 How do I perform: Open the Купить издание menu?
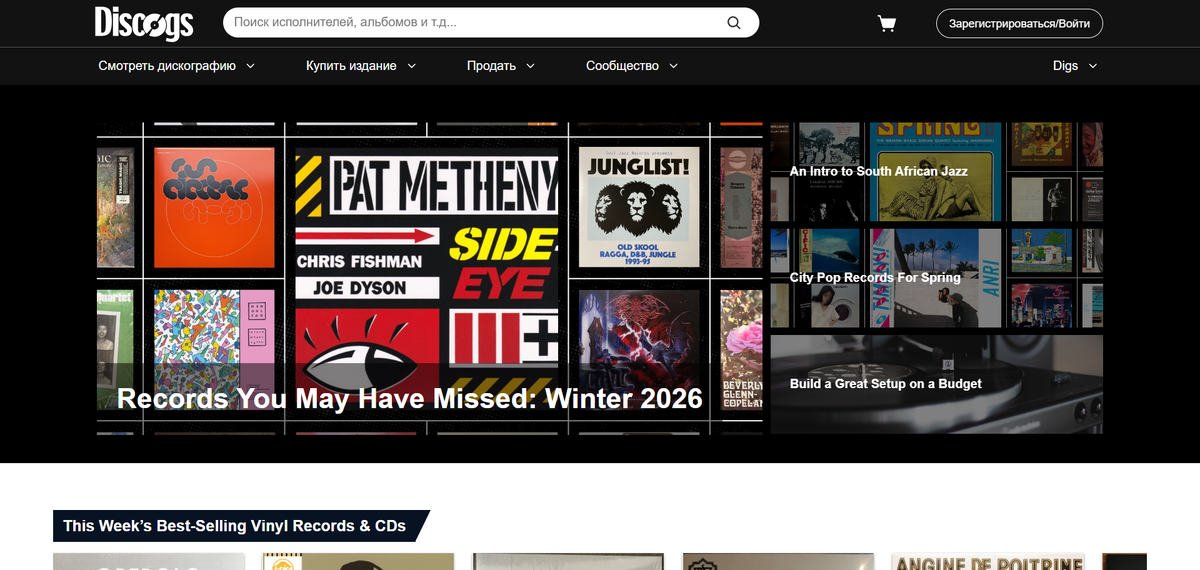[x=361, y=65]
